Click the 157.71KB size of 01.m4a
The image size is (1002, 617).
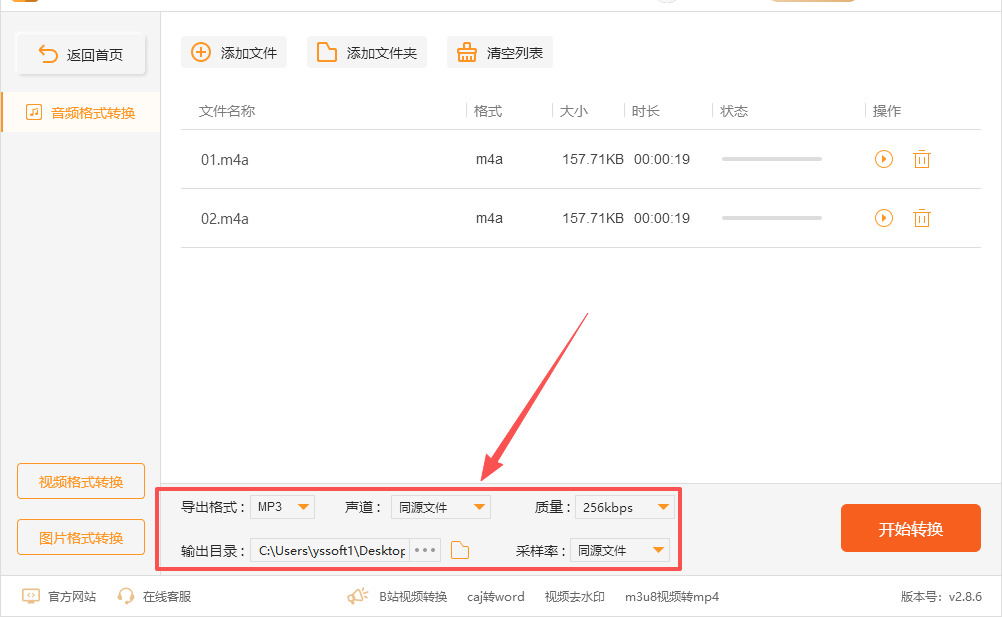592,159
